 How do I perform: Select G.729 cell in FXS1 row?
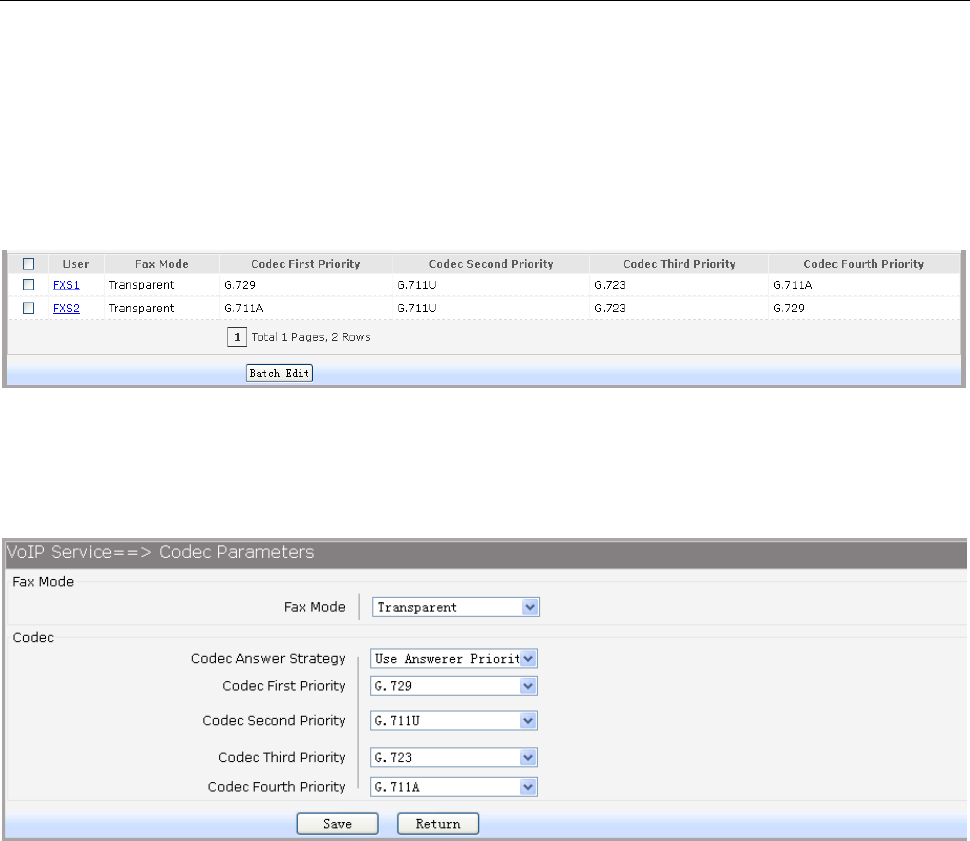tap(240, 285)
